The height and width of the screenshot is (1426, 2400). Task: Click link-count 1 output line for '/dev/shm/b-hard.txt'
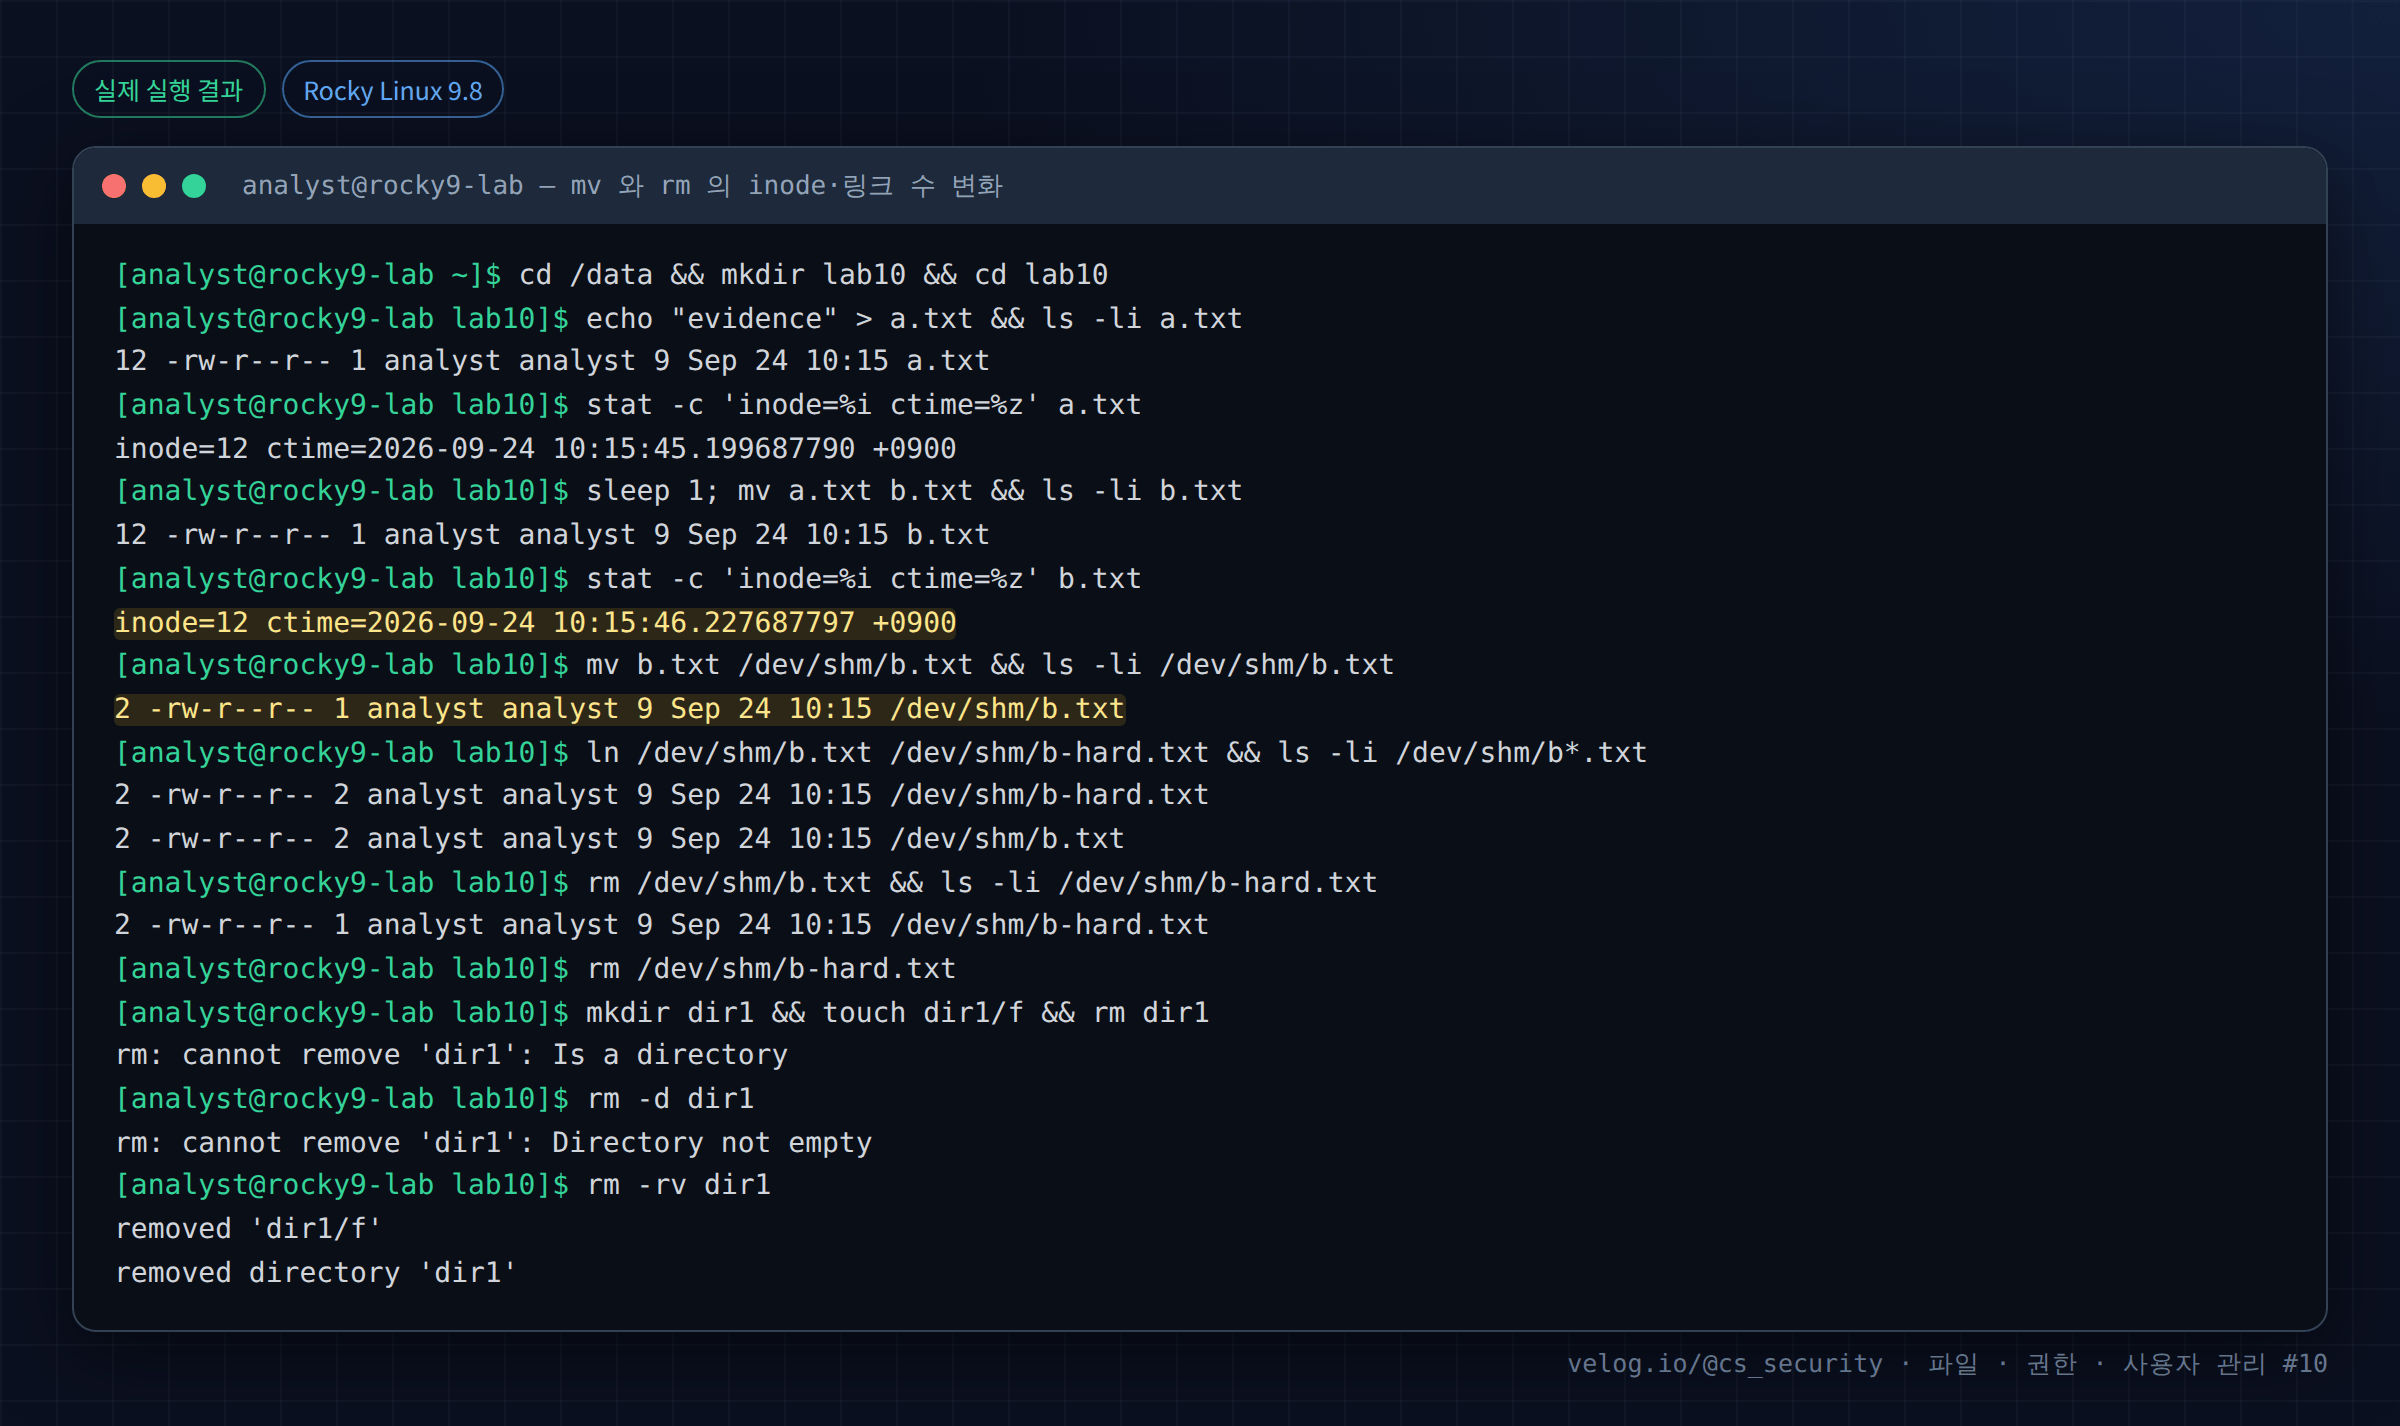pos(662,925)
